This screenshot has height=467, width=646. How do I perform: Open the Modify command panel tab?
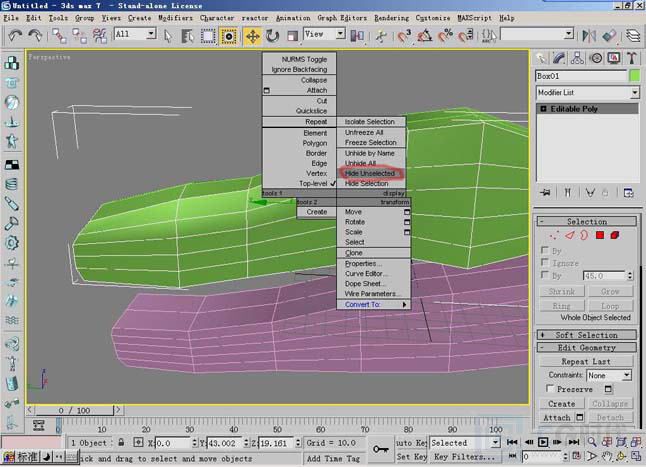tap(559, 58)
